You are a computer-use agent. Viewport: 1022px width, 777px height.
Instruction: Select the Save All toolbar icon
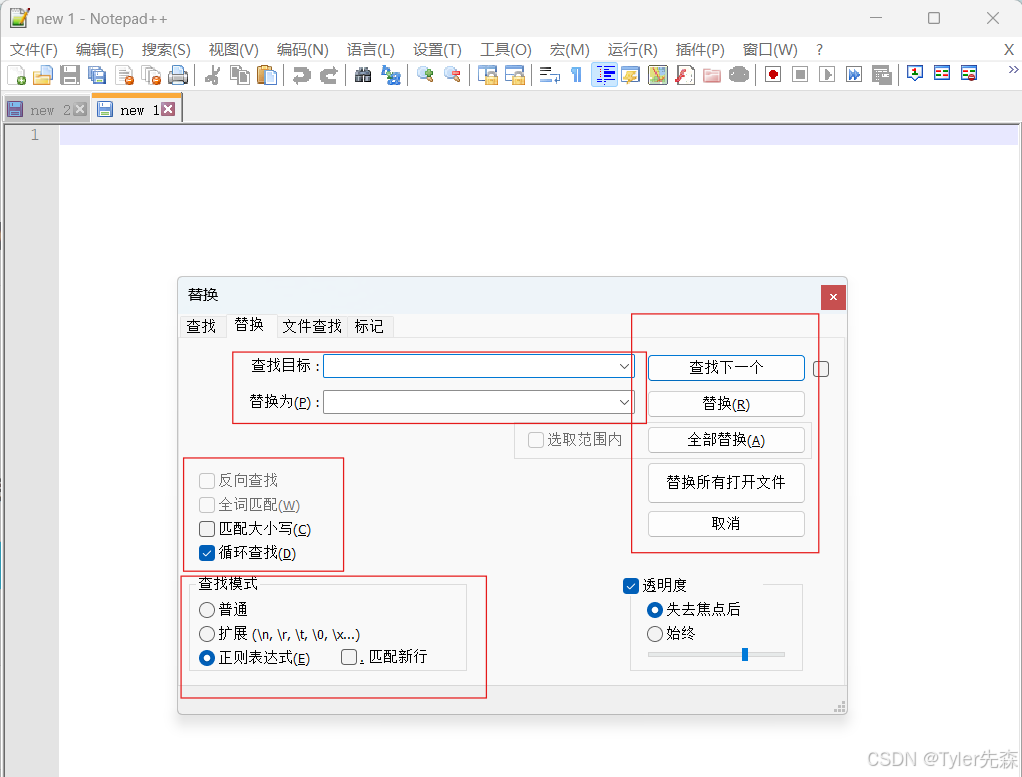click(x=96, y=74)
